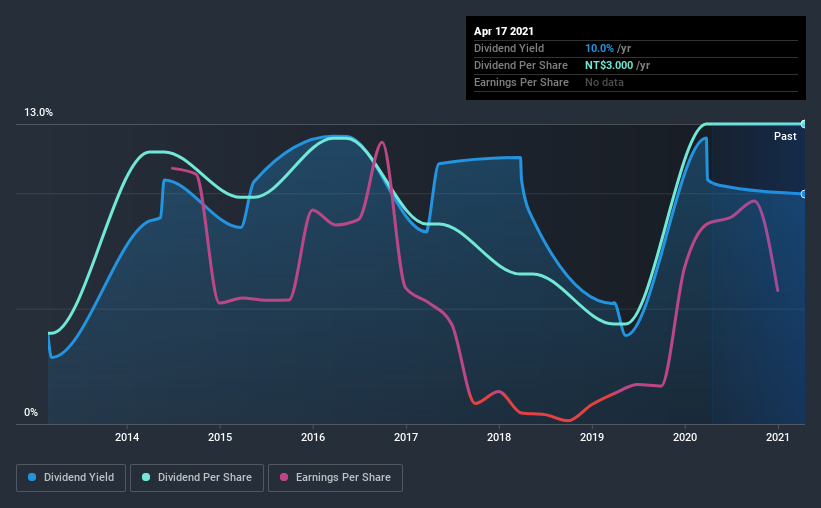Click the 13.0% y-axis label
The height and width of the screenshot is (508, 821).
click(x=38, y=113)
